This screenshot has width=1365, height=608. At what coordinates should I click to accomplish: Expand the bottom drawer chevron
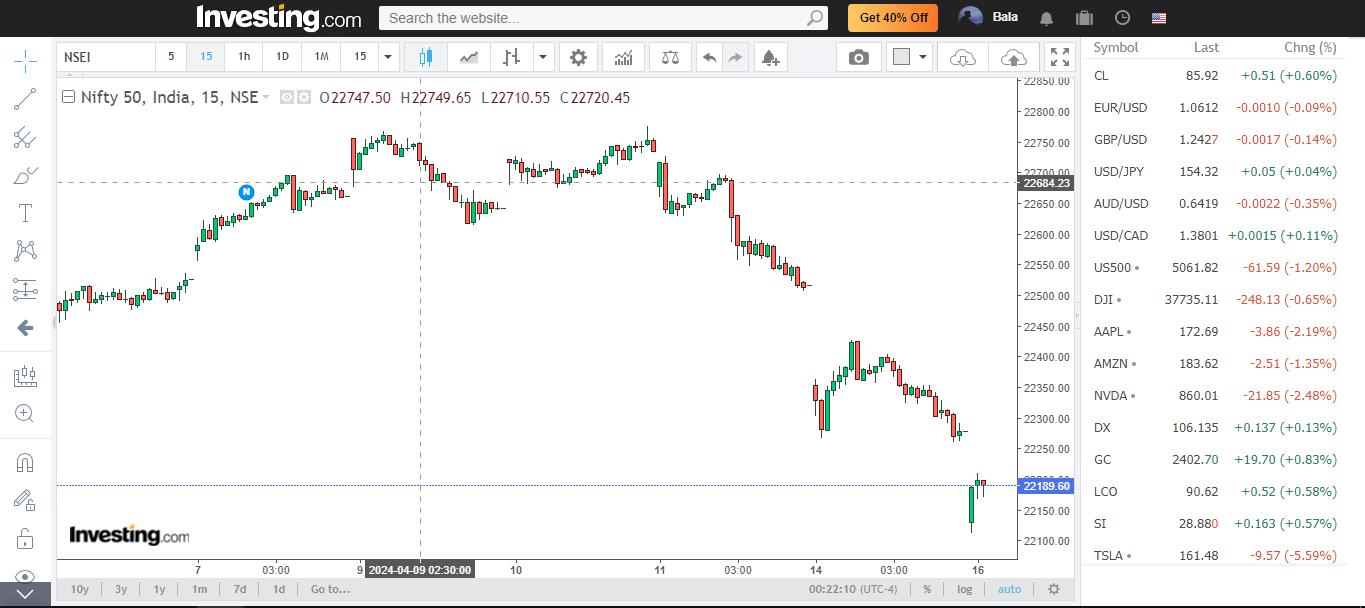point(25,594)
